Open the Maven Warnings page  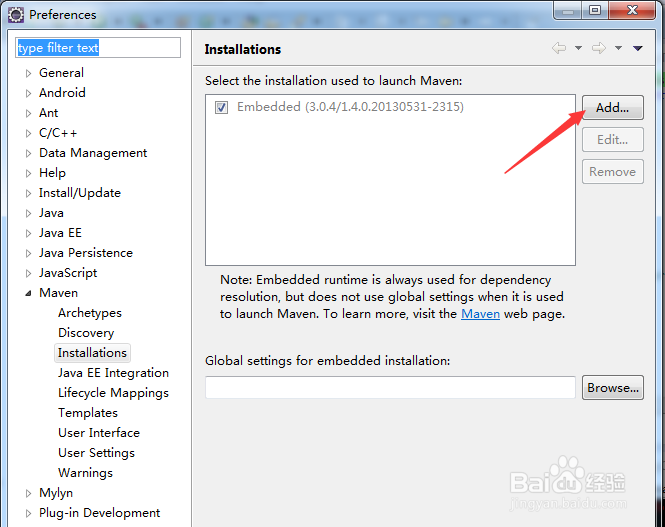pos(86,473)
